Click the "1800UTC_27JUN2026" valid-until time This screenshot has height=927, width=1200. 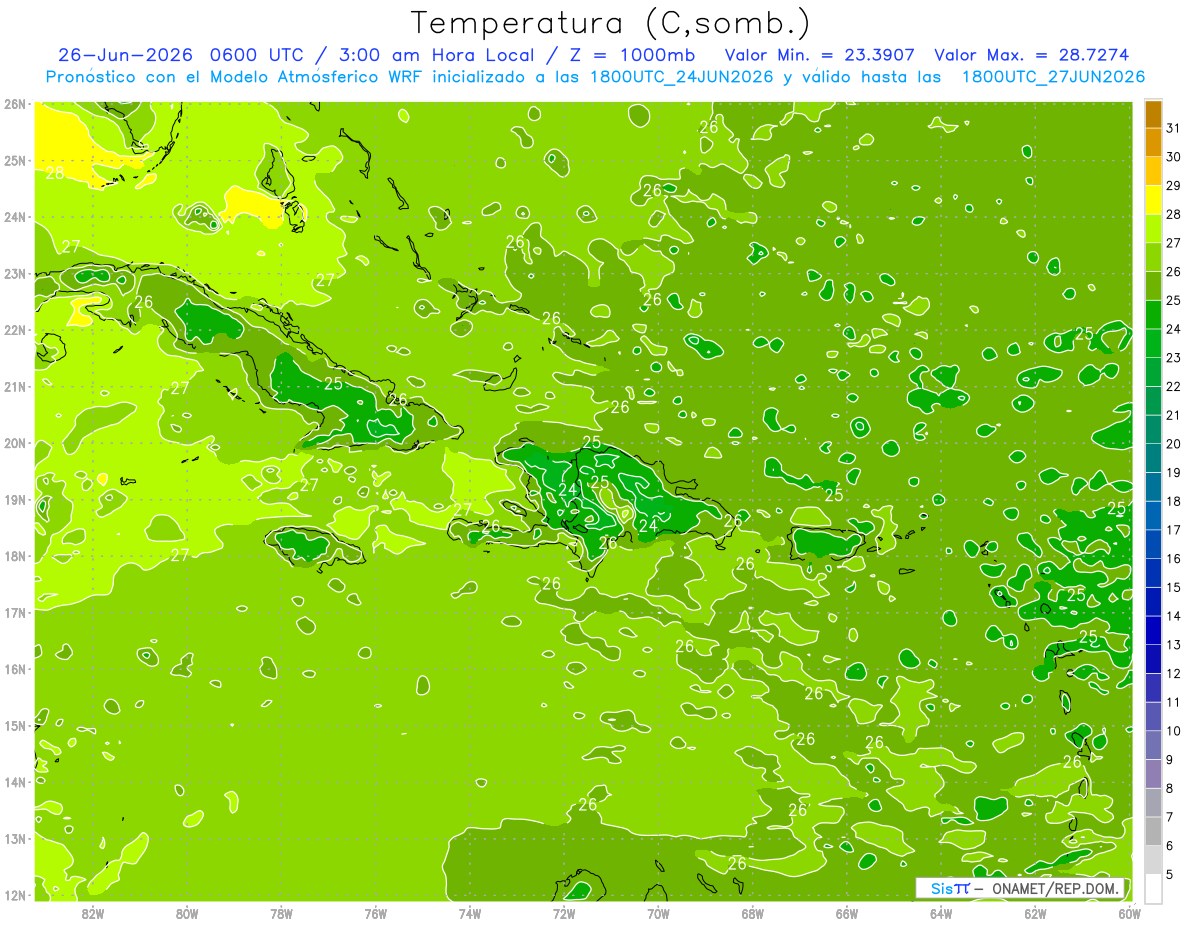pyautogui.click(x=1053, y=77)
